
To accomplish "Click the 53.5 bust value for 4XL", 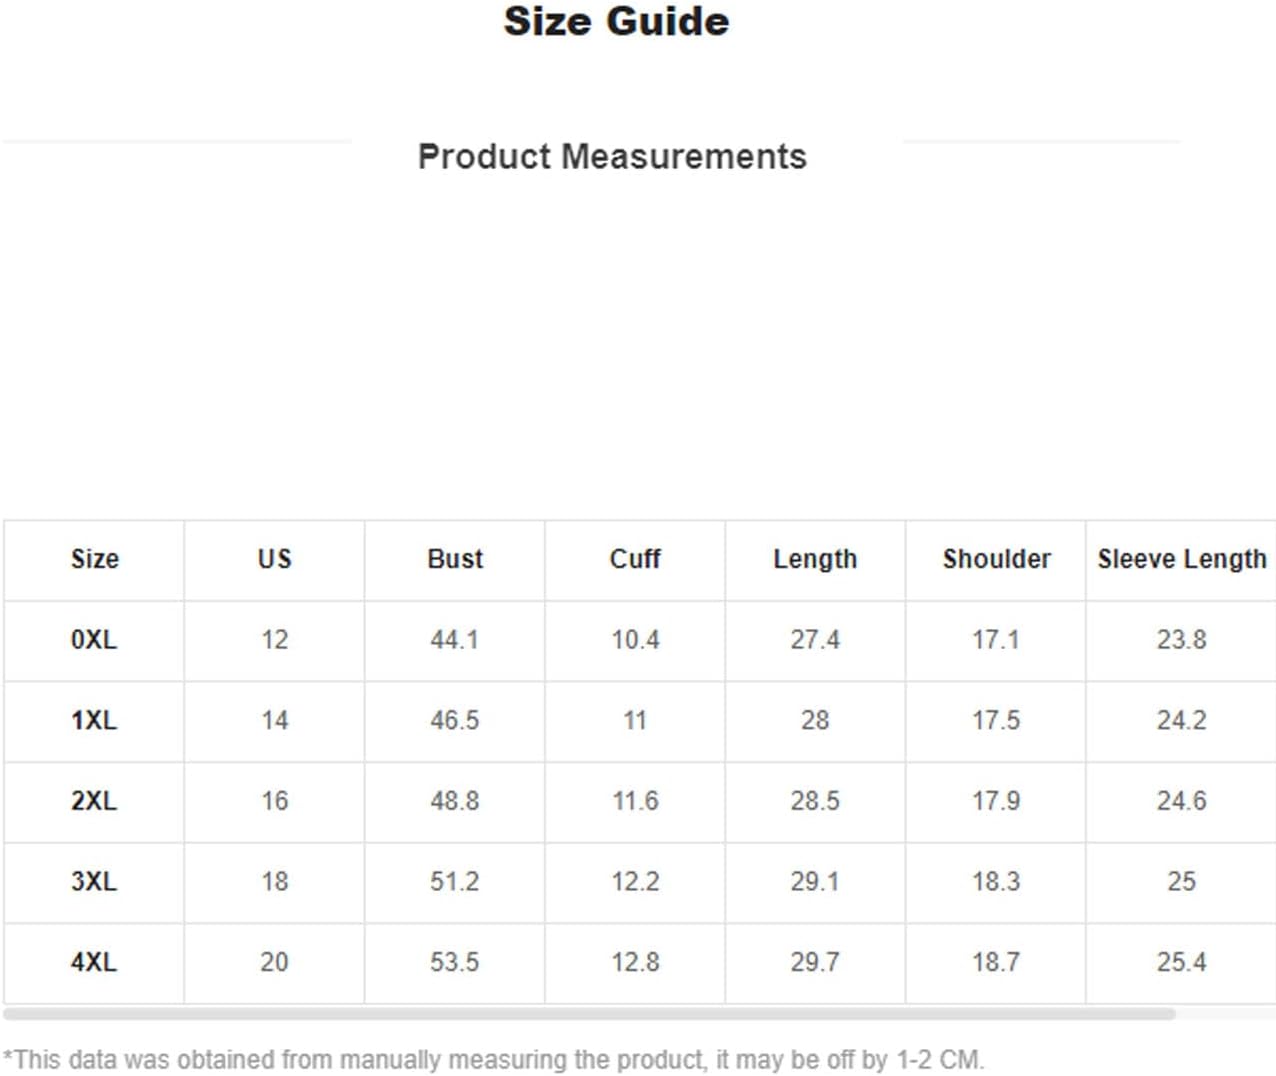I will tap(455, 962).
